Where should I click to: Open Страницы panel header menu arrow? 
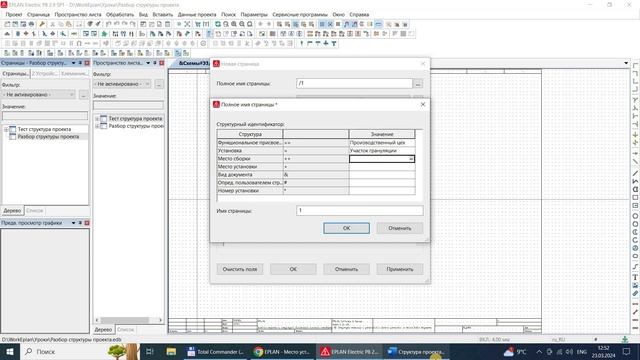point(73,63)
